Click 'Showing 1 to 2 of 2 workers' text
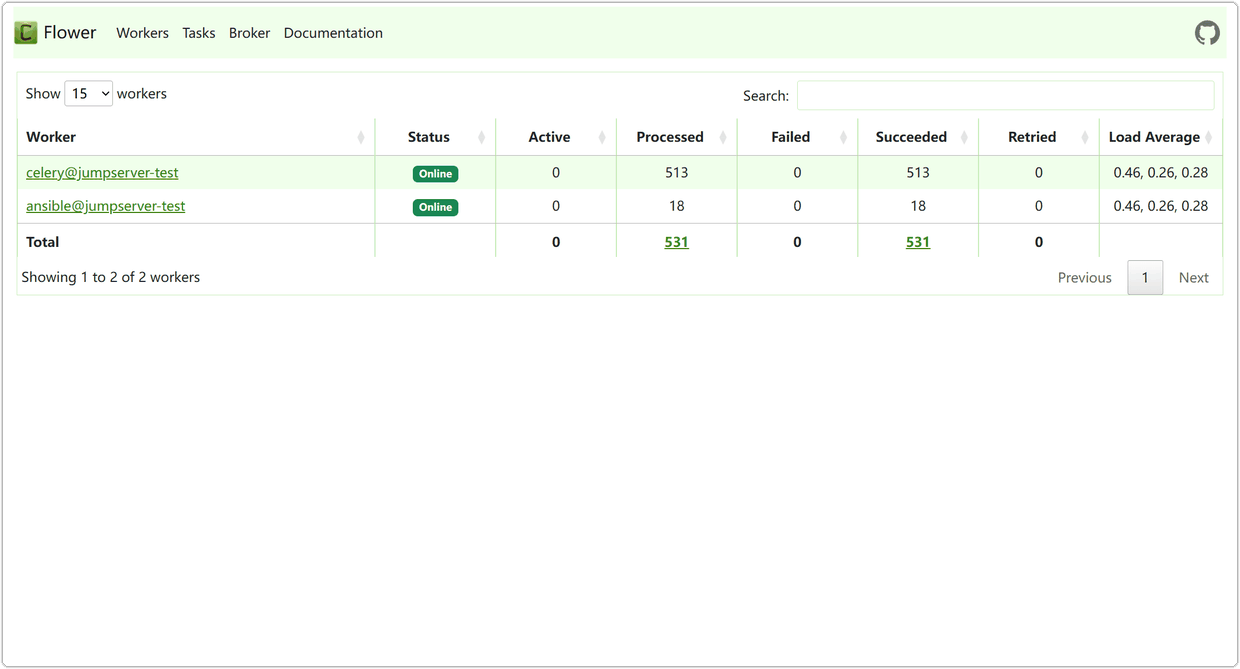Viewport: 1240px width, 669px height. click(111, 277)
